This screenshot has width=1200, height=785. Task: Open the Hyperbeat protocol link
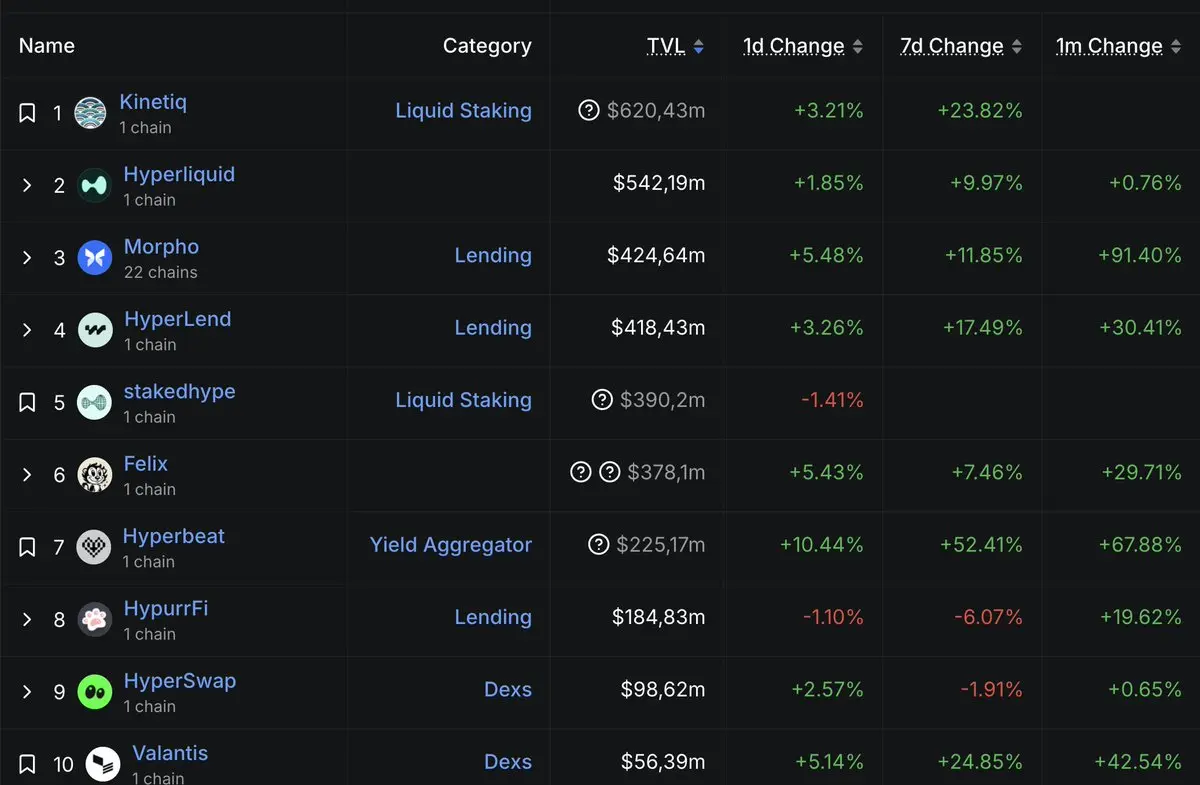coord(173,536)
